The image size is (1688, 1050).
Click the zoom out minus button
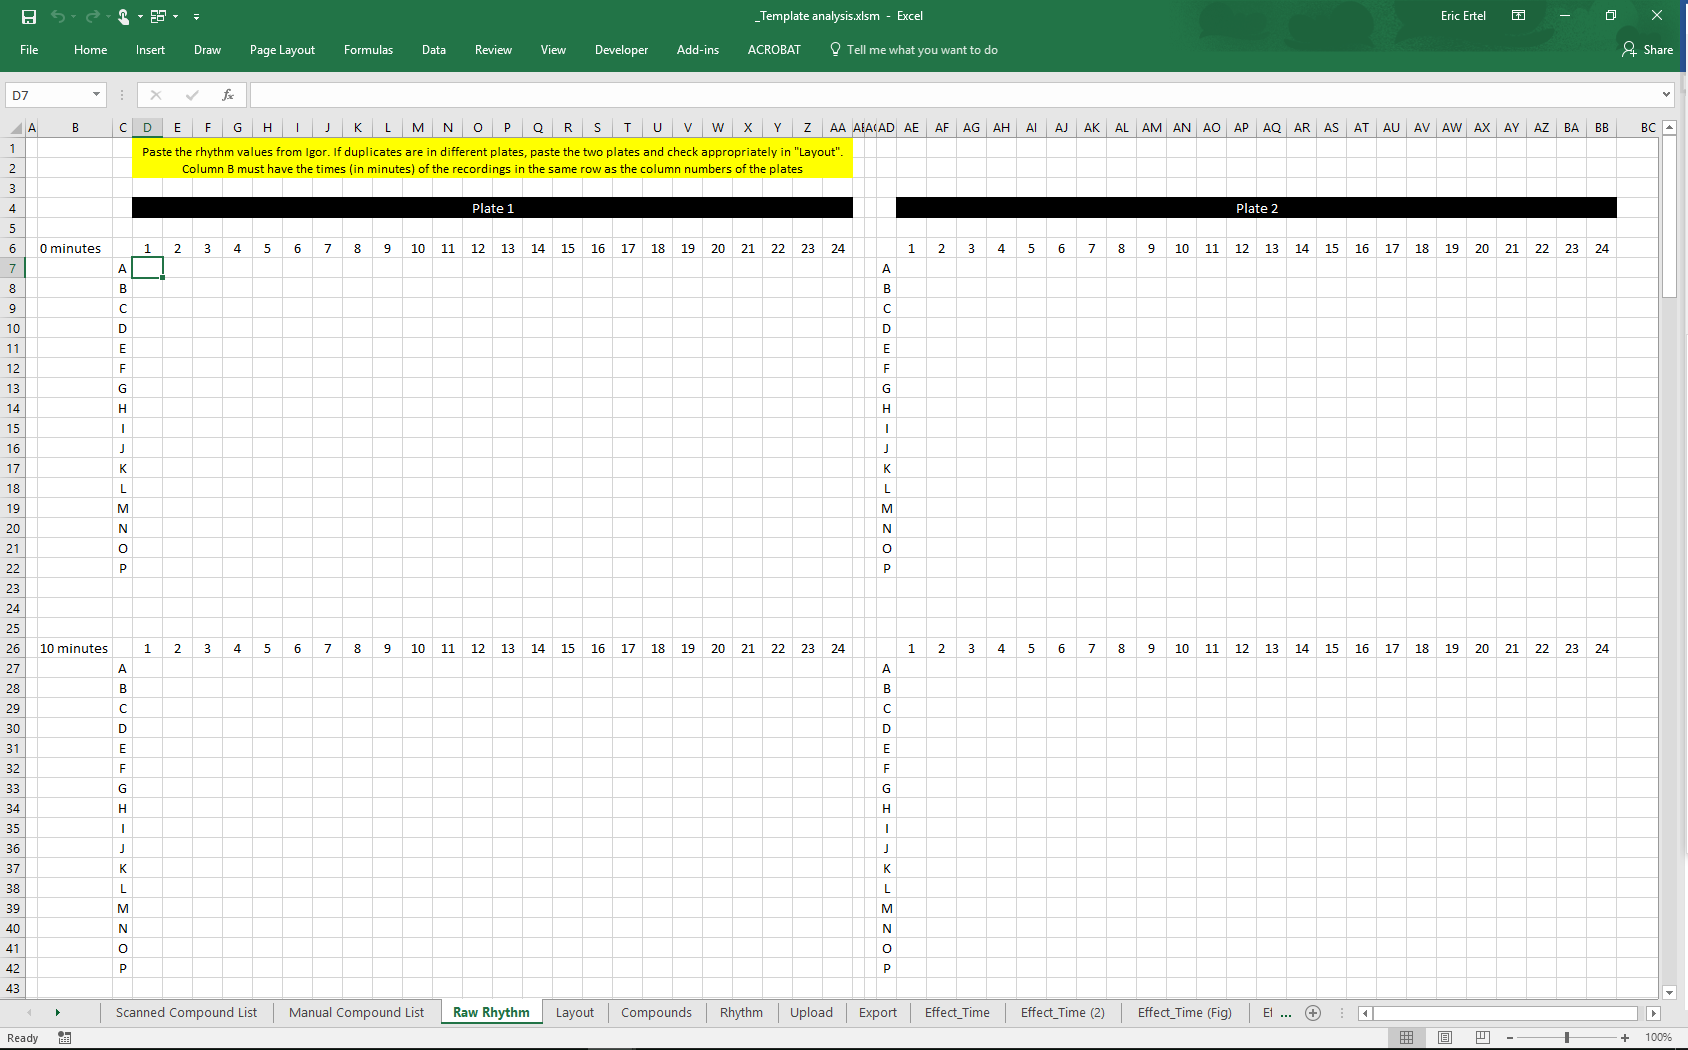1510,1038
